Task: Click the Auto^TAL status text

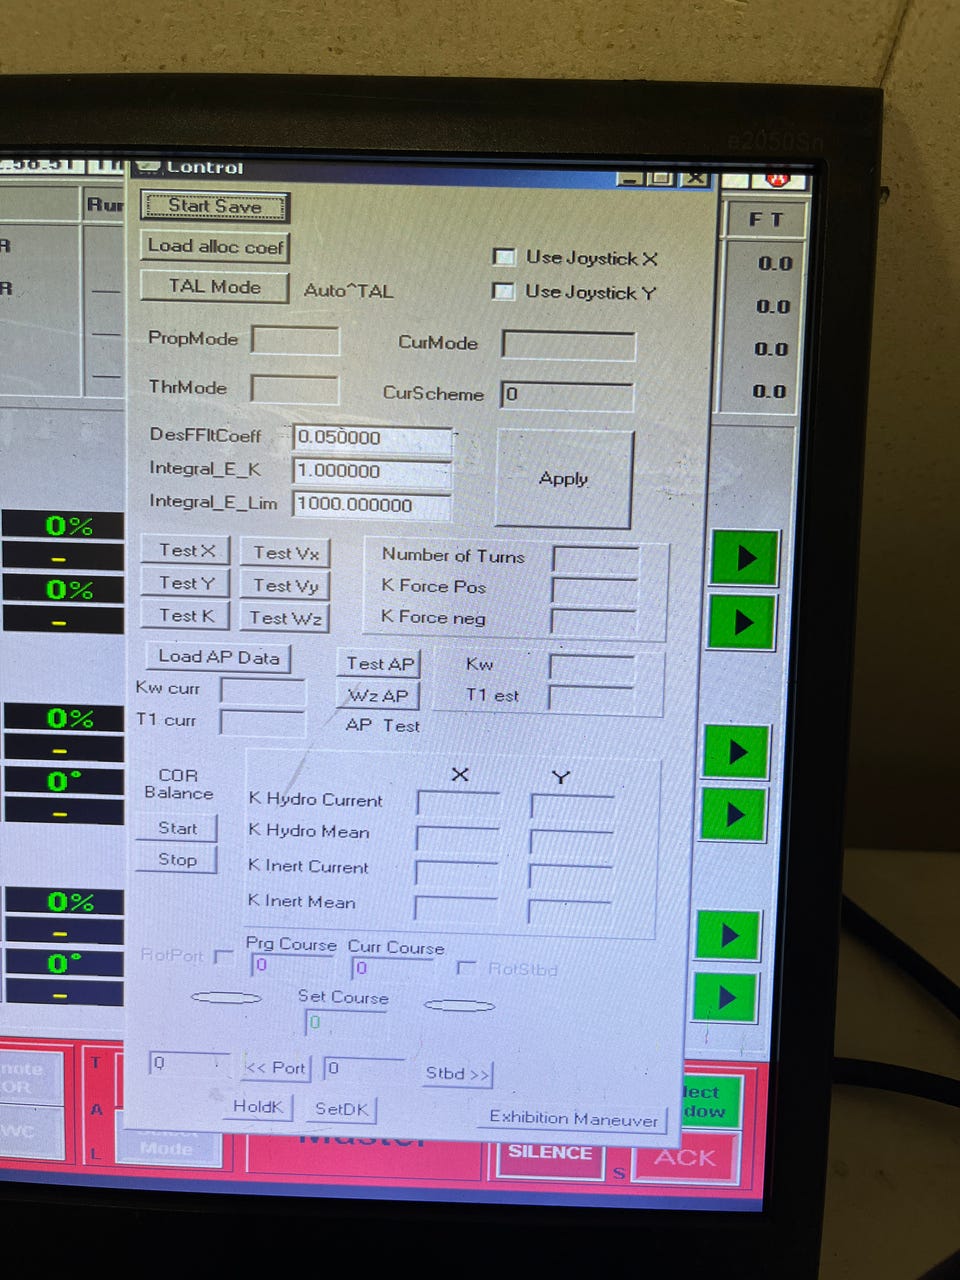Action: [348, 290]
